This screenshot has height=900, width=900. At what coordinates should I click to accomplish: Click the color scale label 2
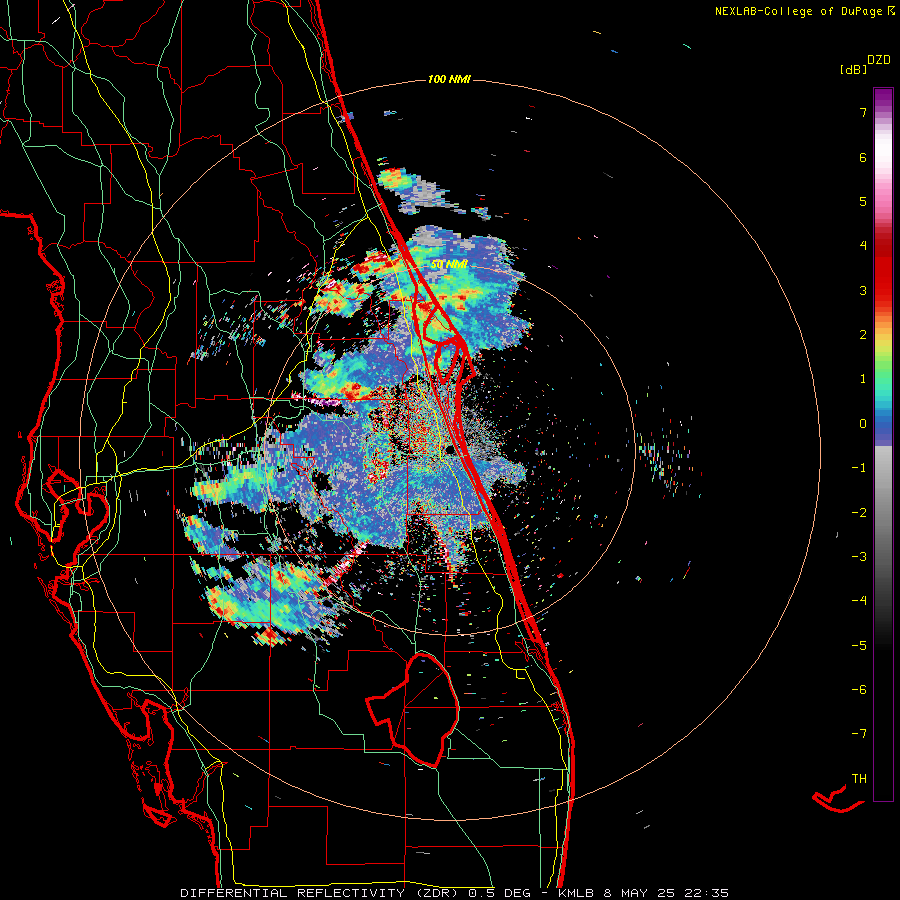(x=863, y=335)
